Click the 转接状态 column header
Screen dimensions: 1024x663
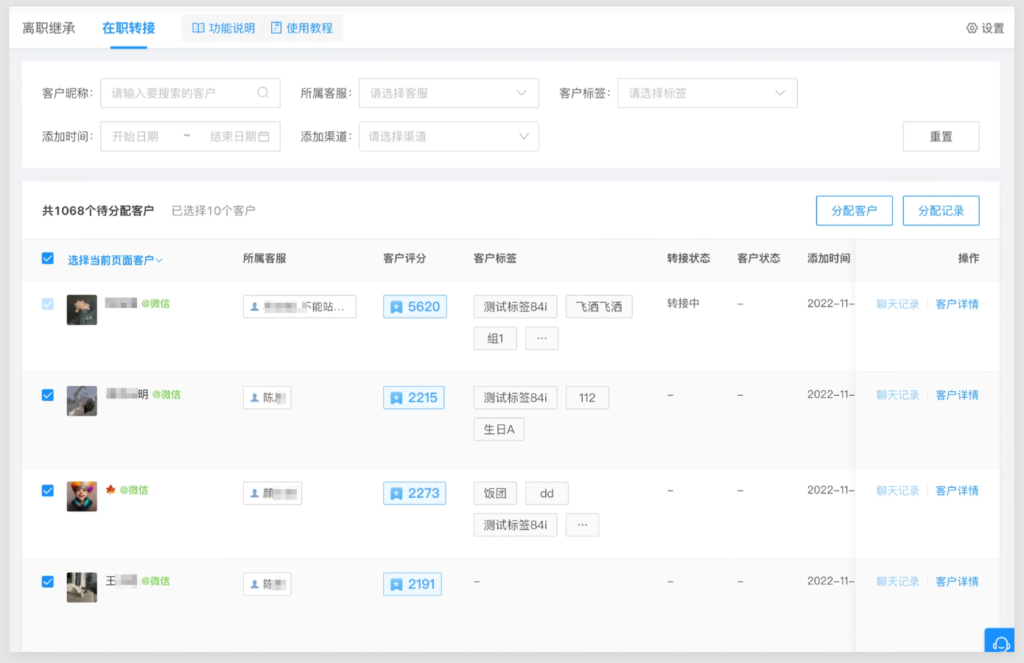click(688, 258)
